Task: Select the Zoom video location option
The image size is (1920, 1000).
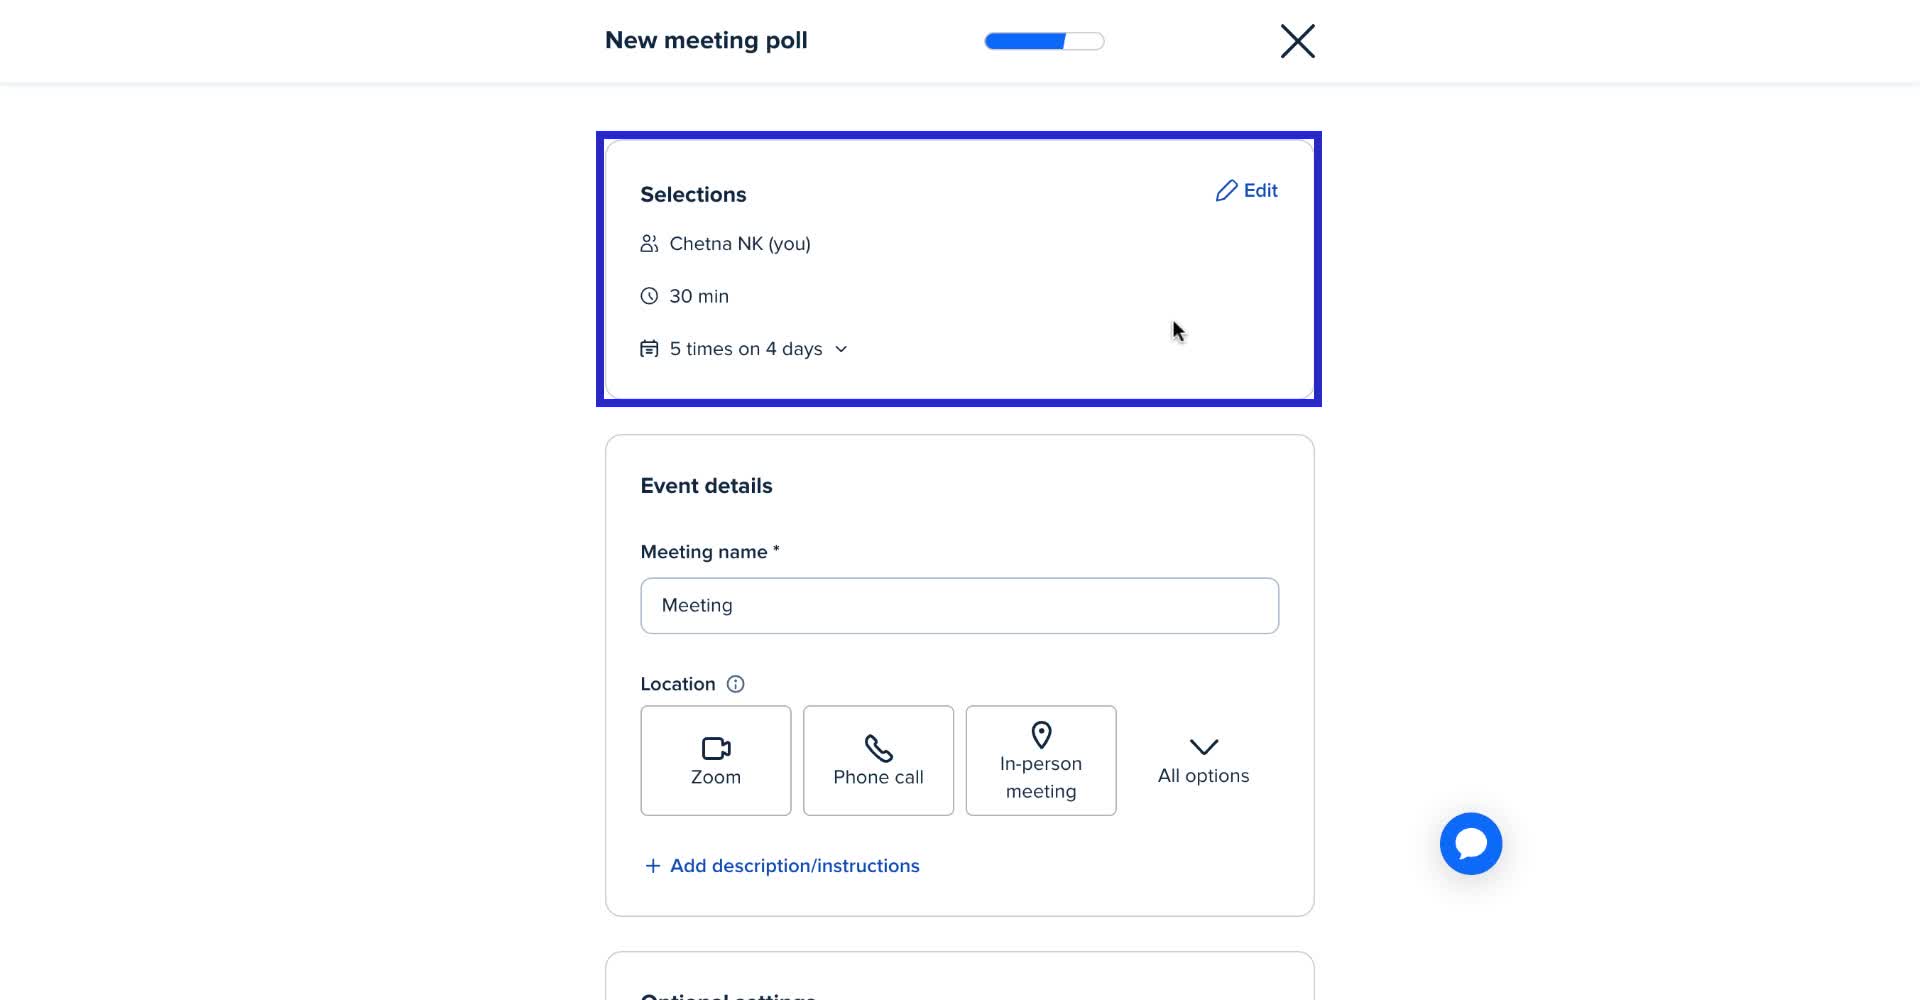Action: tap(715, 760)
